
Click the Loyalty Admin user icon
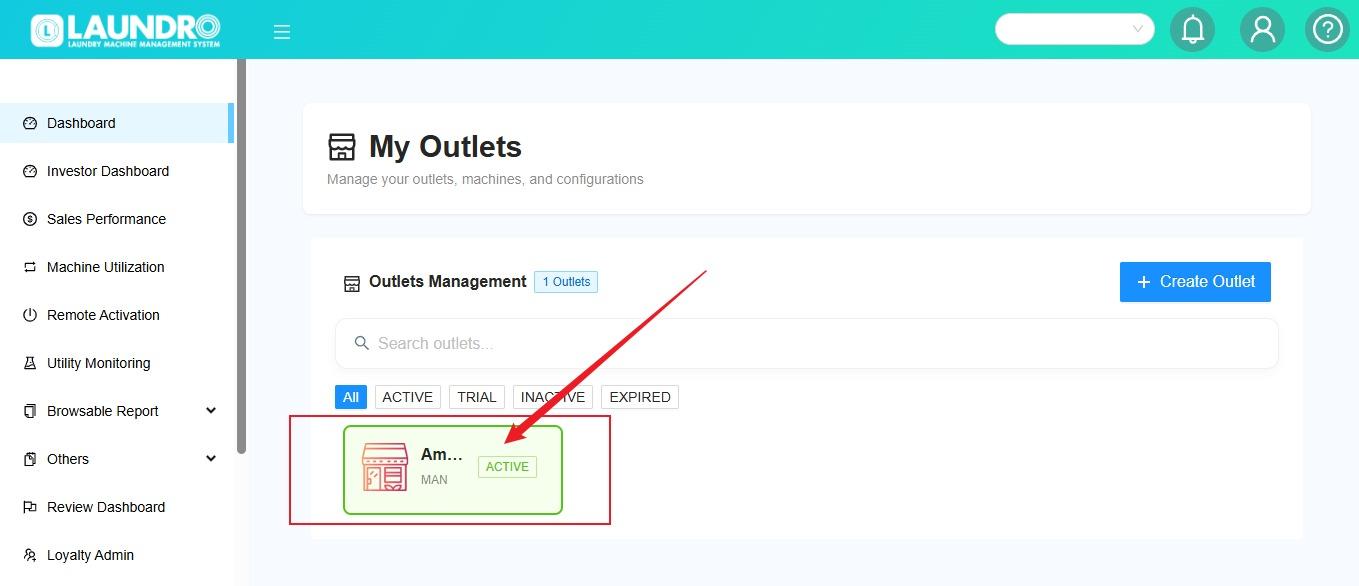click(x=30, y=555)
